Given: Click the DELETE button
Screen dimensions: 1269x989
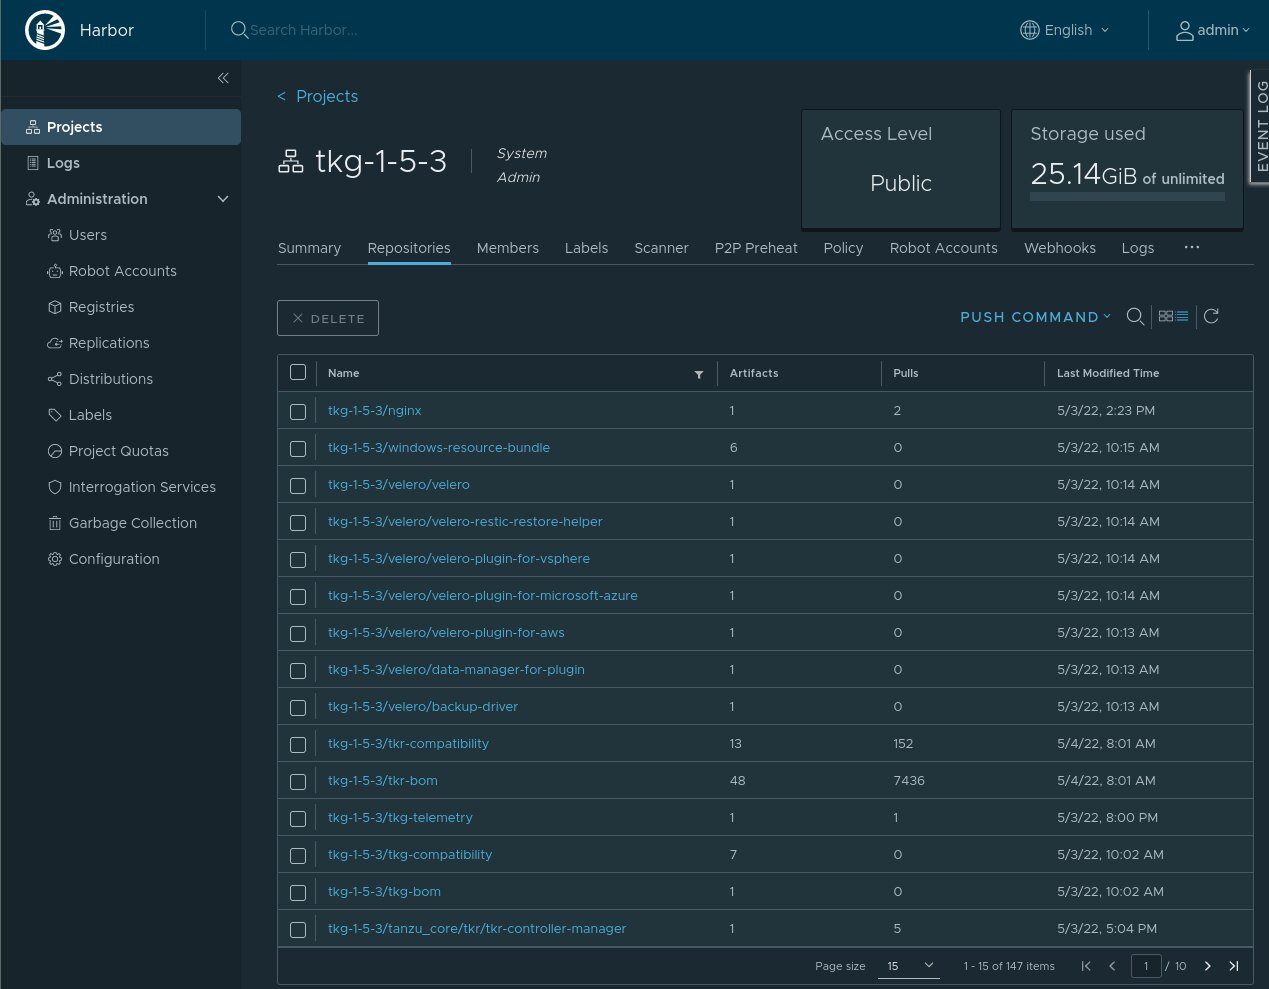Looking at the screenshot, I should [x=327, y=318].
